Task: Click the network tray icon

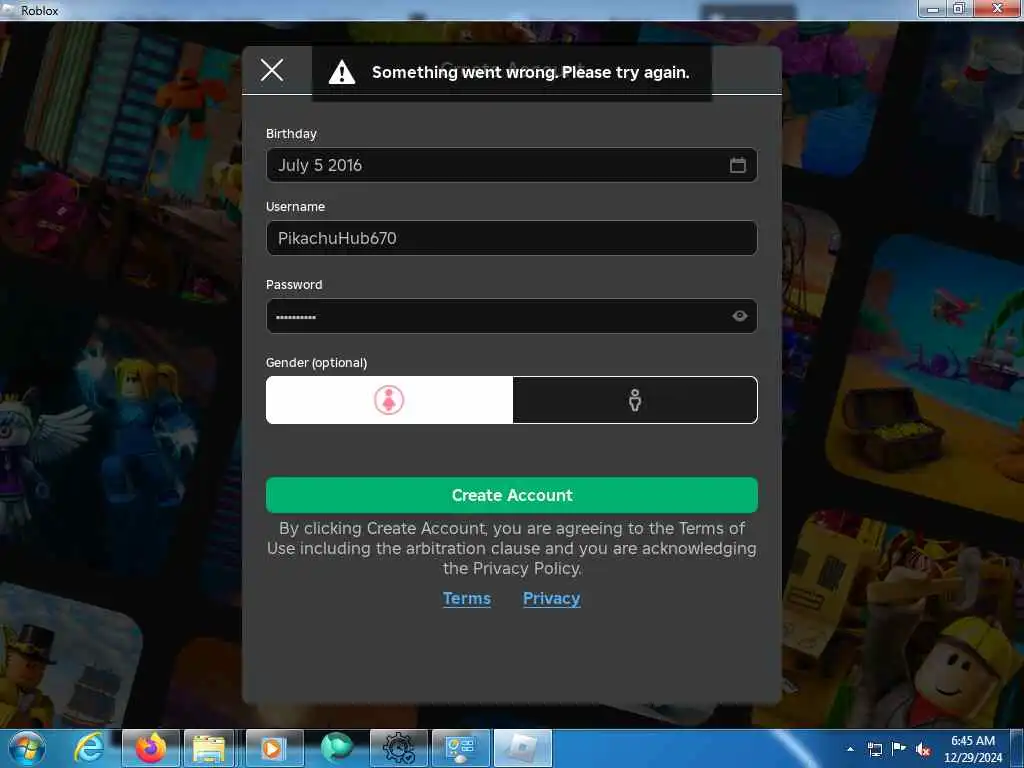Action: pyautogui.click(x=874, y=749)
